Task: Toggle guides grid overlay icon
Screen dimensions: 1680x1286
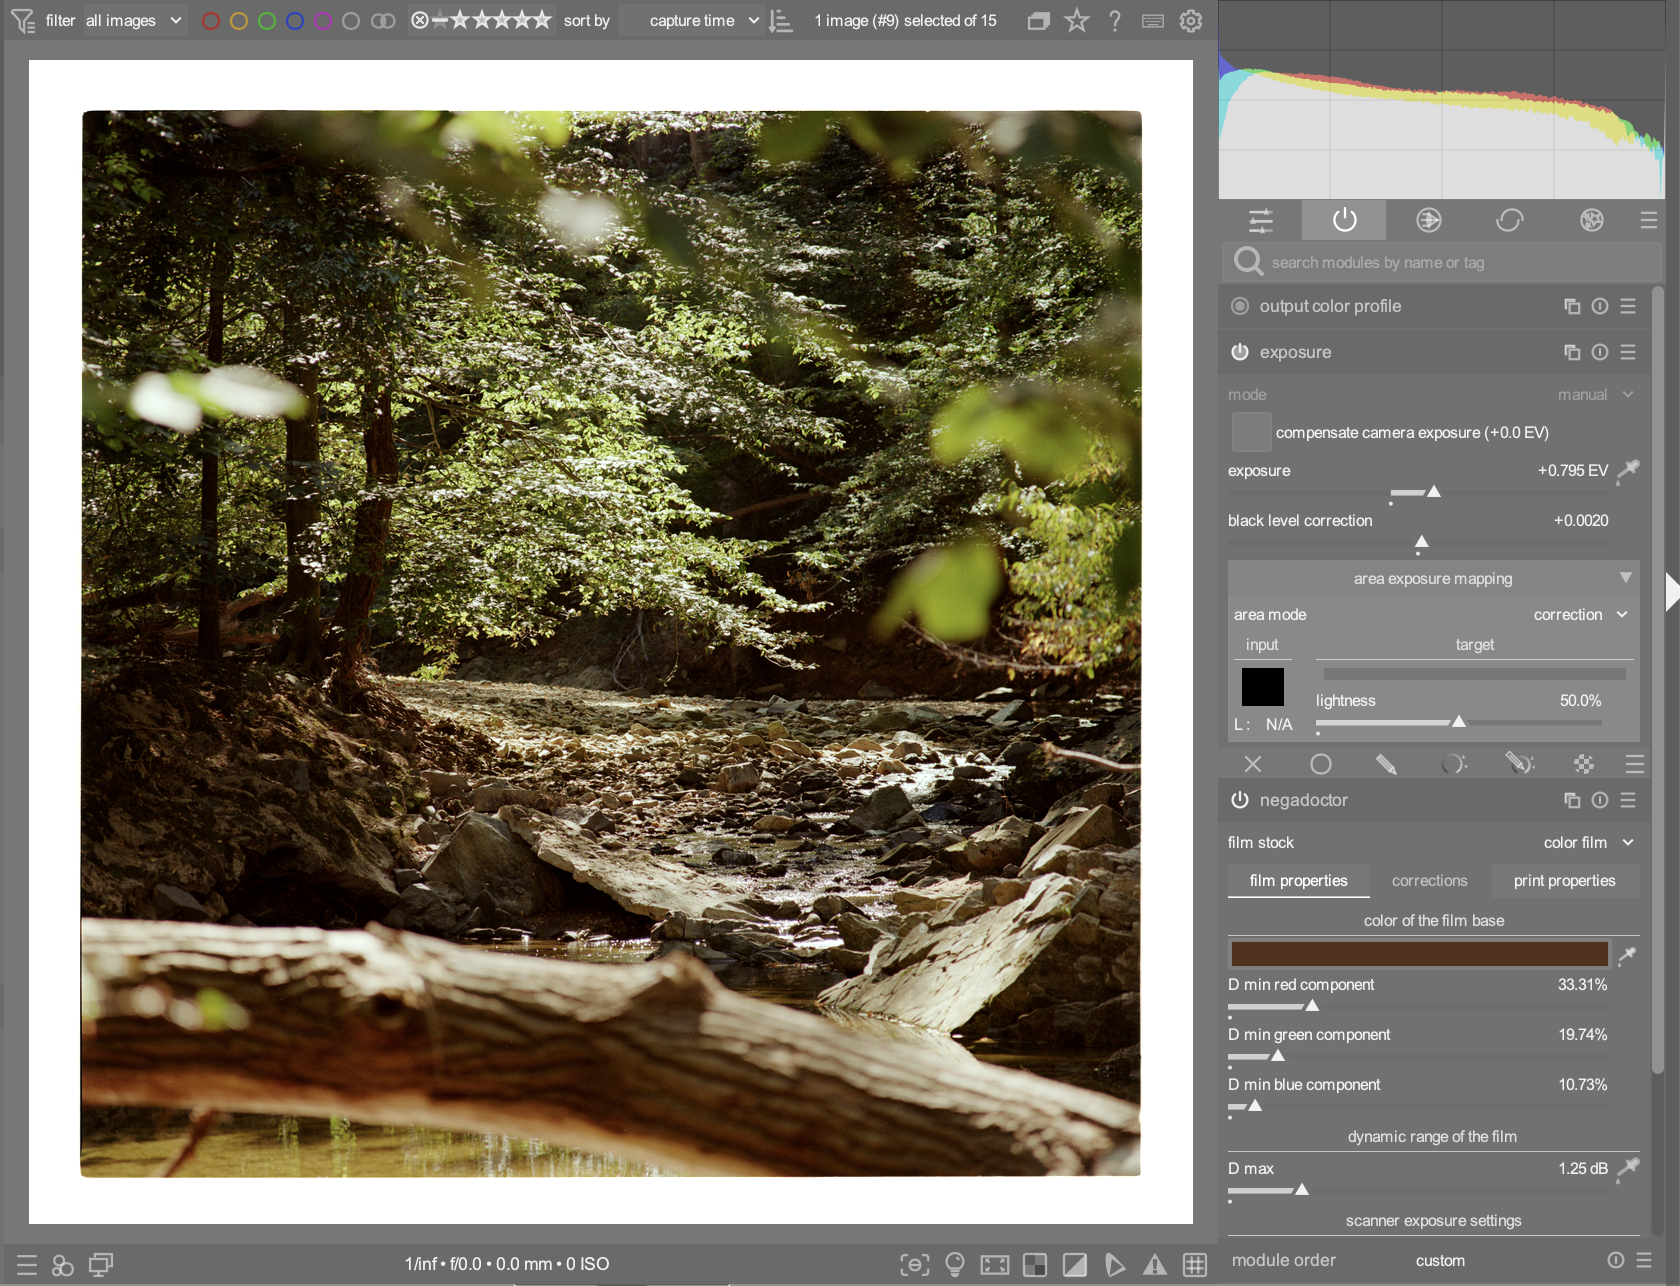Action: (x=1195, y=1264)
